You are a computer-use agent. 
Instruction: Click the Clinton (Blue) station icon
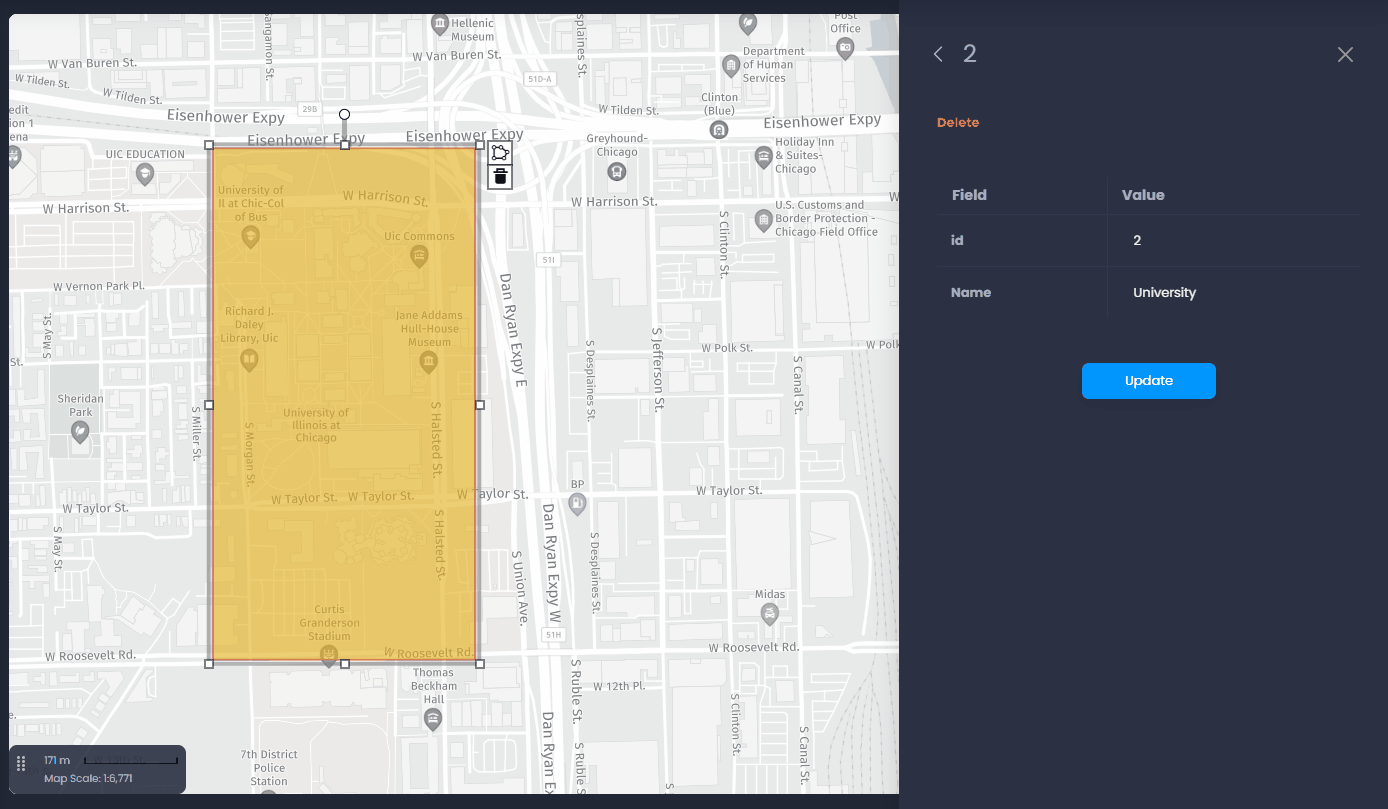coord(718,129)
